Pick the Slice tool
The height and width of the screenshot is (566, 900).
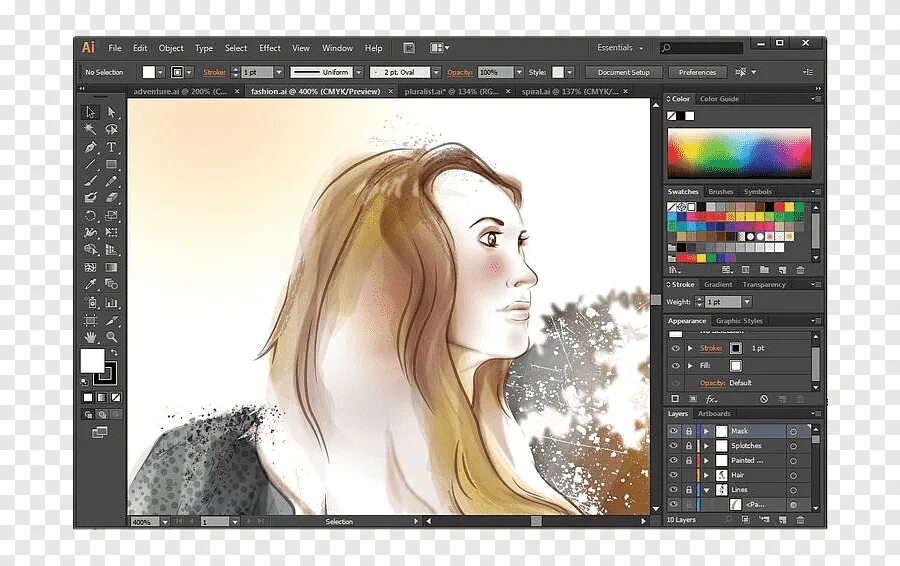[111, 320]
